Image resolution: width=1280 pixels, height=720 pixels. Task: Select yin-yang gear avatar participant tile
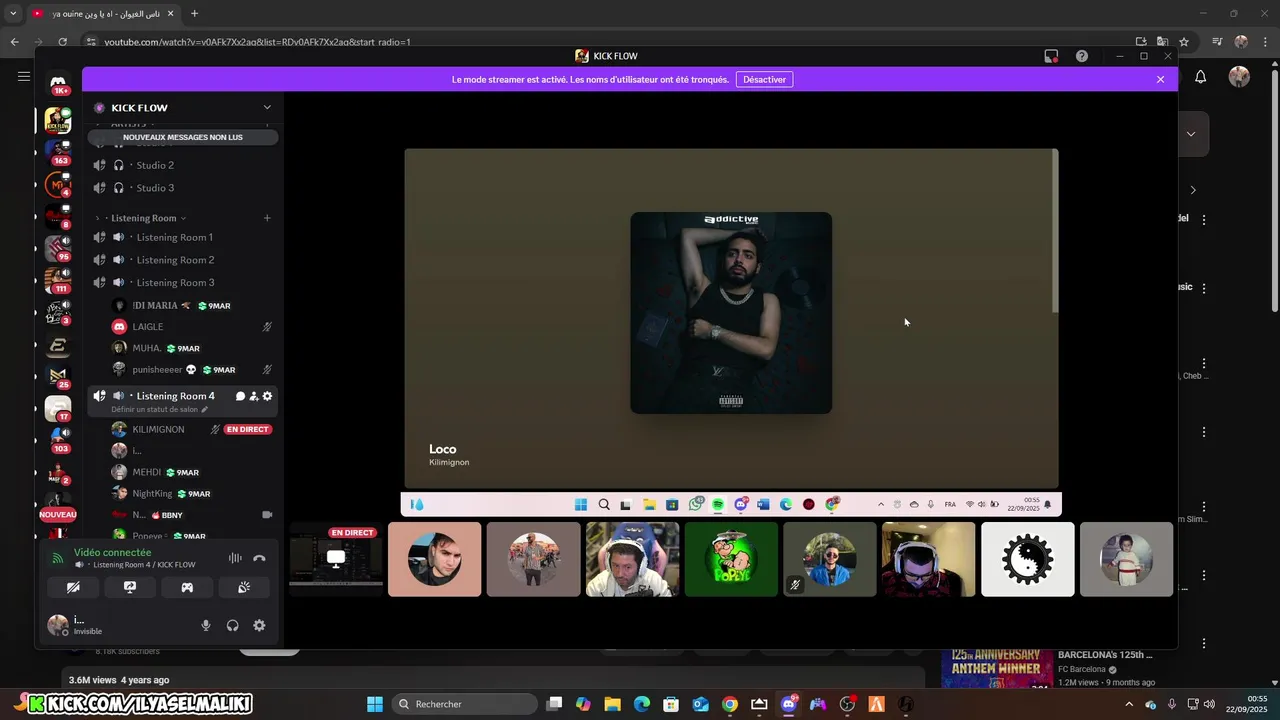1028,559
